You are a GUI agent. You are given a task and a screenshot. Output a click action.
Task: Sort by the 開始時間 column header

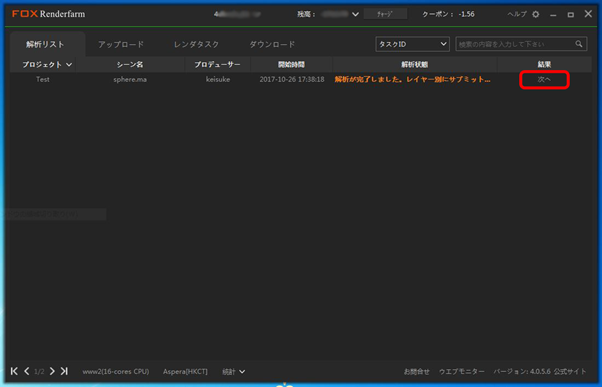(x=291, y=64)
